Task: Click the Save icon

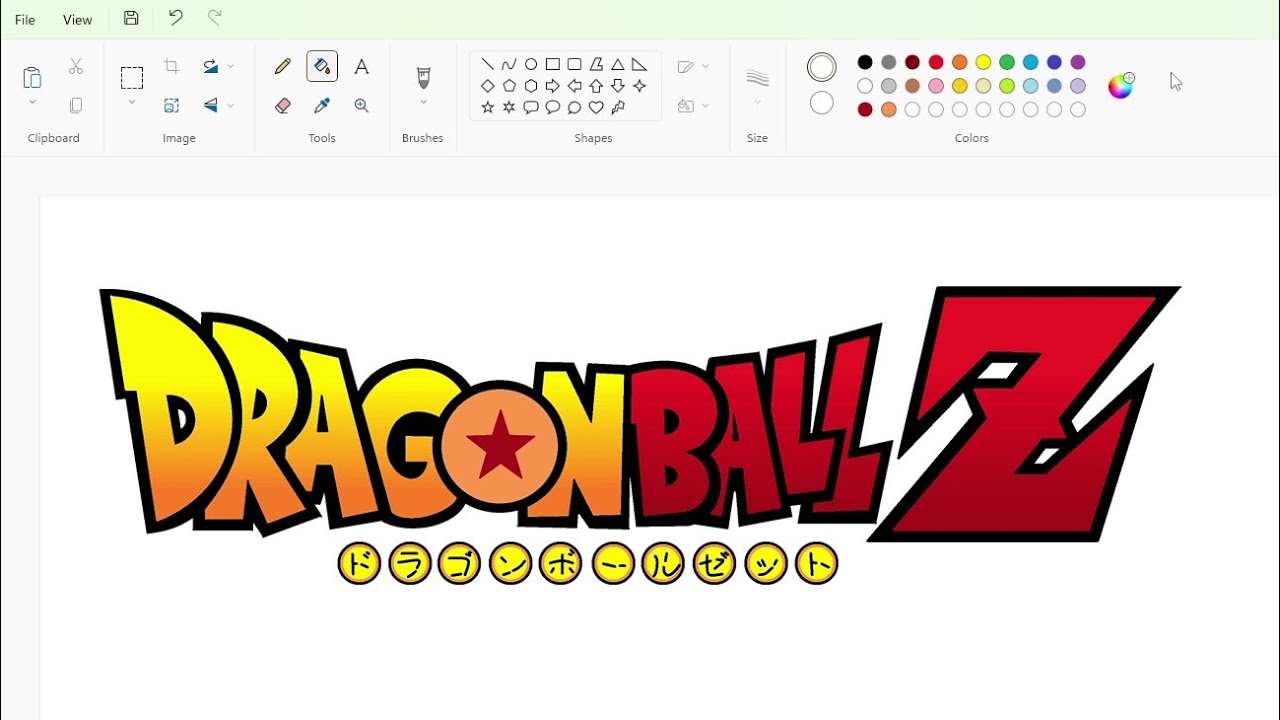Action: 131,18
